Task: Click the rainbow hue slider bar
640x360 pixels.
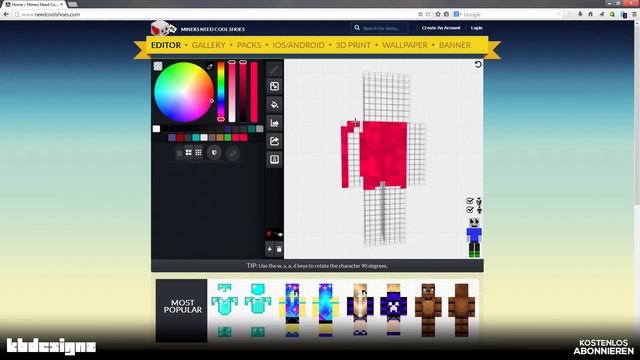Action: (221, 91)
